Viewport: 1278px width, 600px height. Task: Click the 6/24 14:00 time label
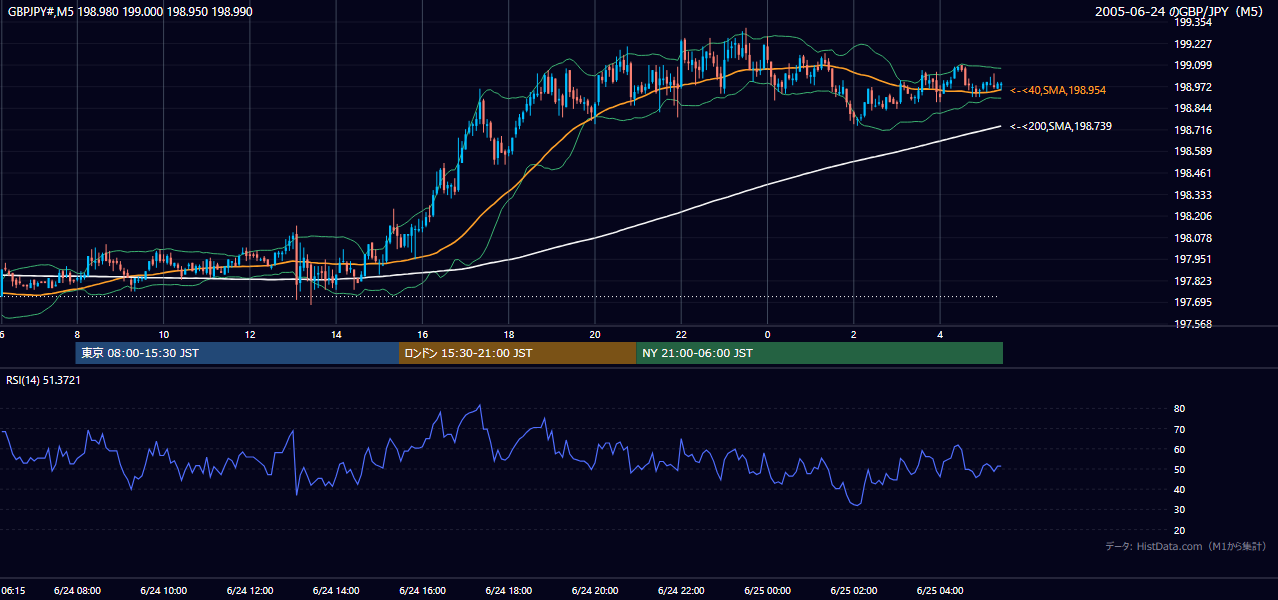pos(336,591)
